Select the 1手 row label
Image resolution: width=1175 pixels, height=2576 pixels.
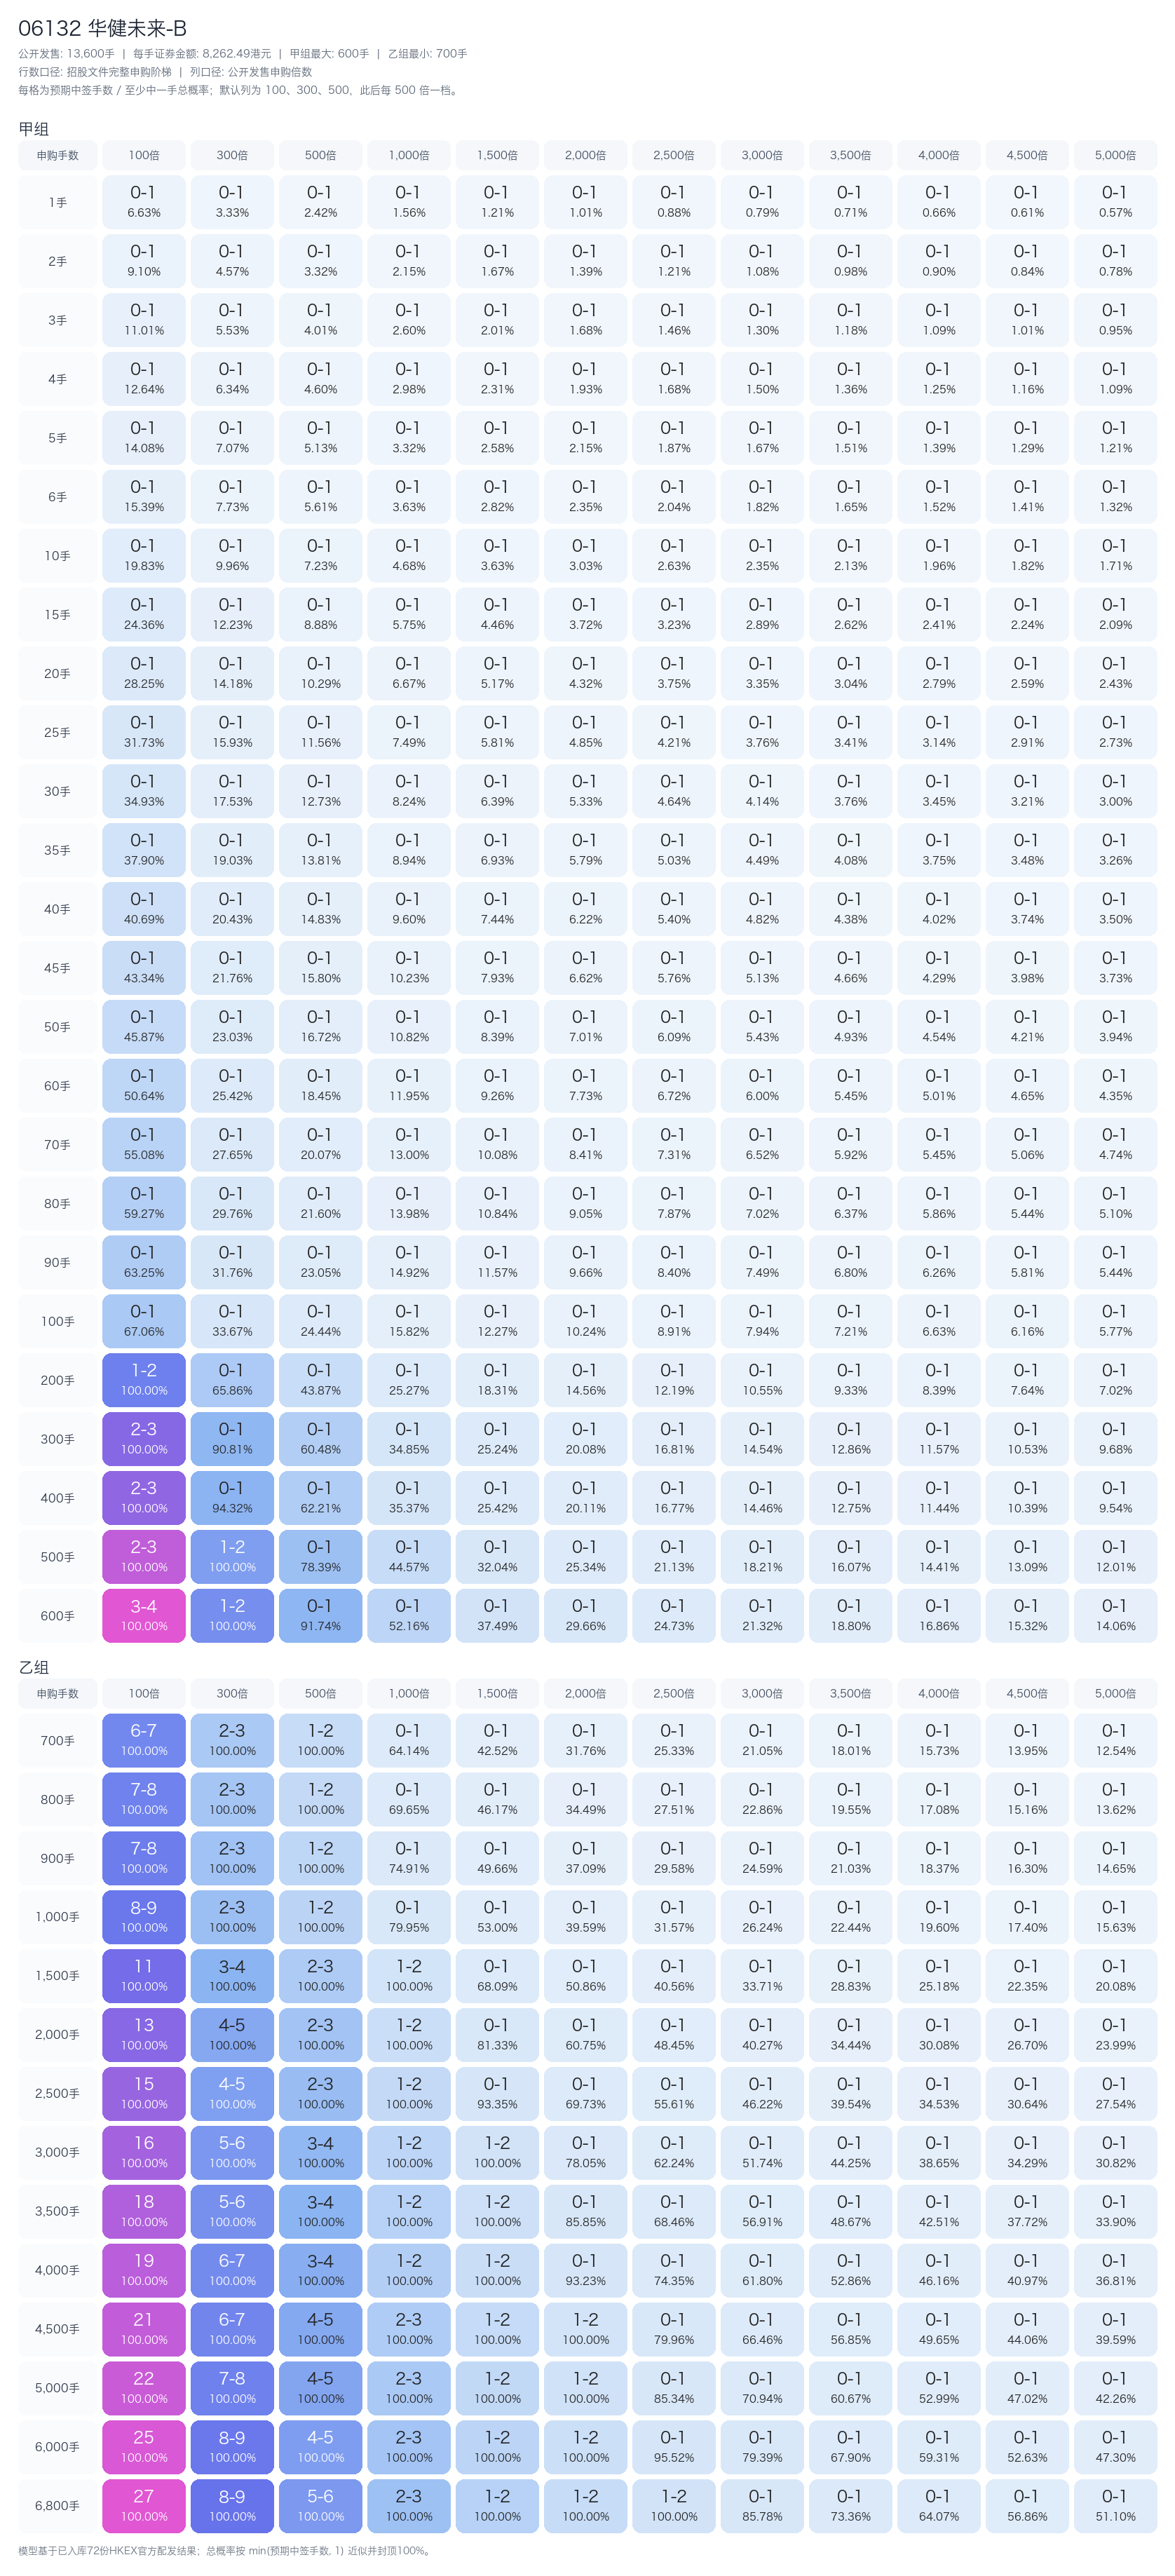[x=58, y=202]
